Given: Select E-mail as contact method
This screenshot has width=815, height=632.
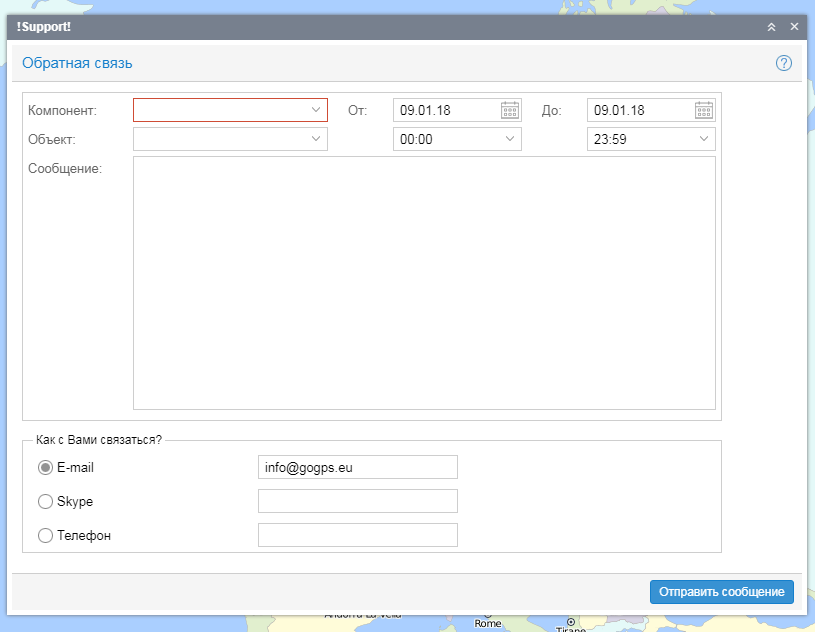Looking at the screenshot, I should (45, 467).
